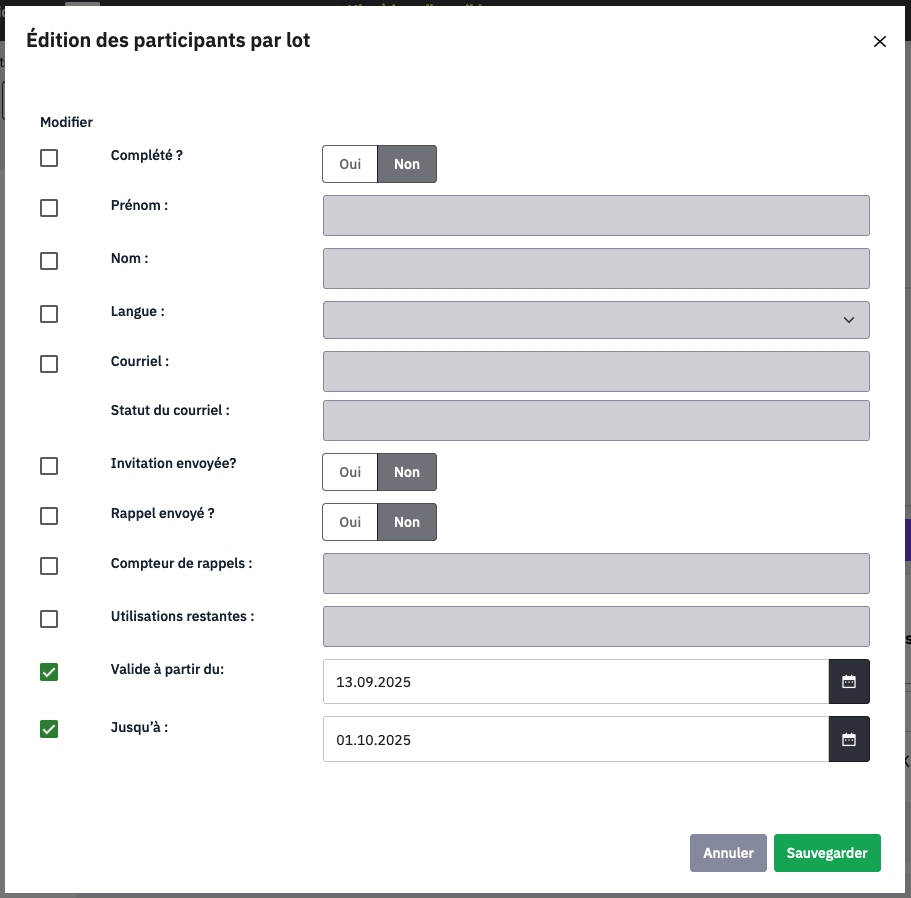
Task: Check the Compteur de rappels checkbox
Action: point(49,566)
